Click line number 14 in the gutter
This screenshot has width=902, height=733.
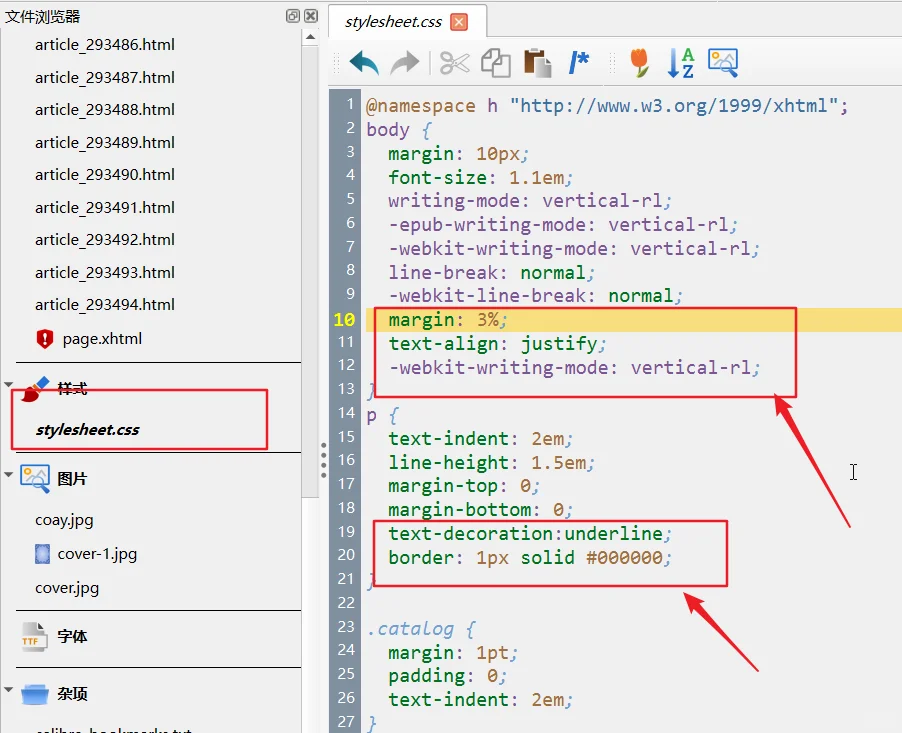pos(346,413)
